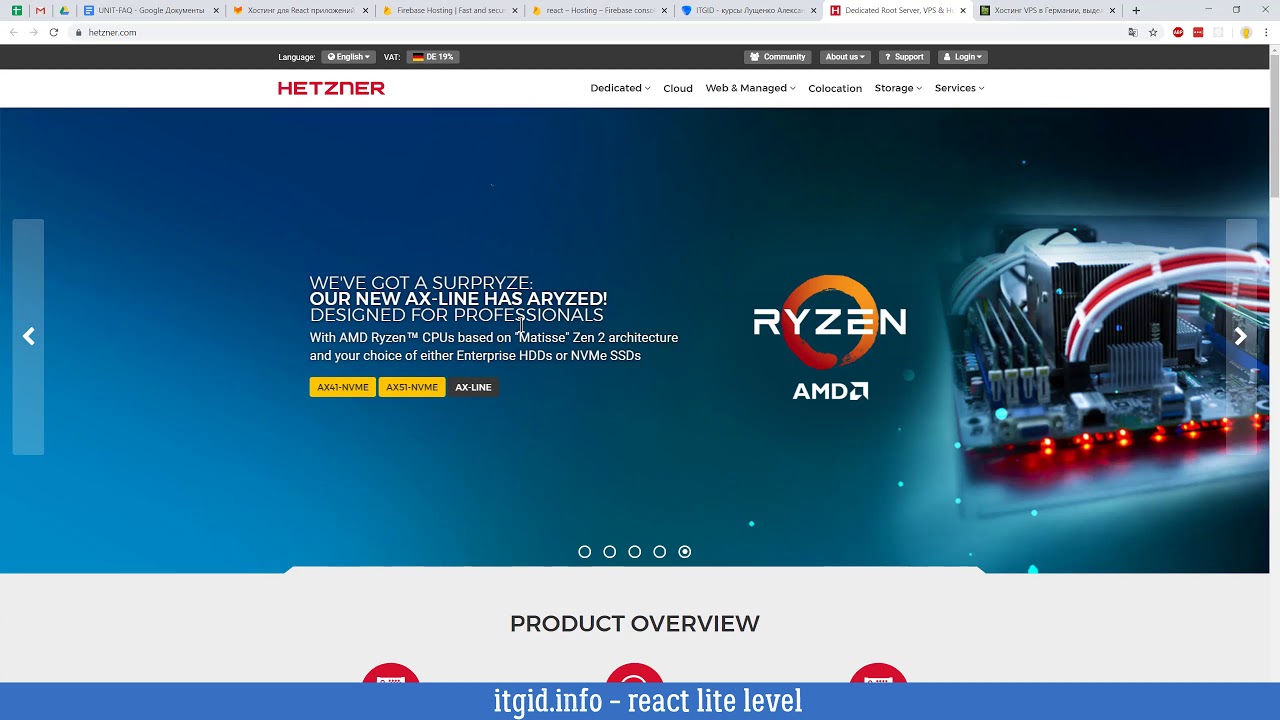This screenshot has height=720, width=1280.
Task: Open the red extension icon next to ABP
Action: pyautogui.click(x=1198, y=32)
